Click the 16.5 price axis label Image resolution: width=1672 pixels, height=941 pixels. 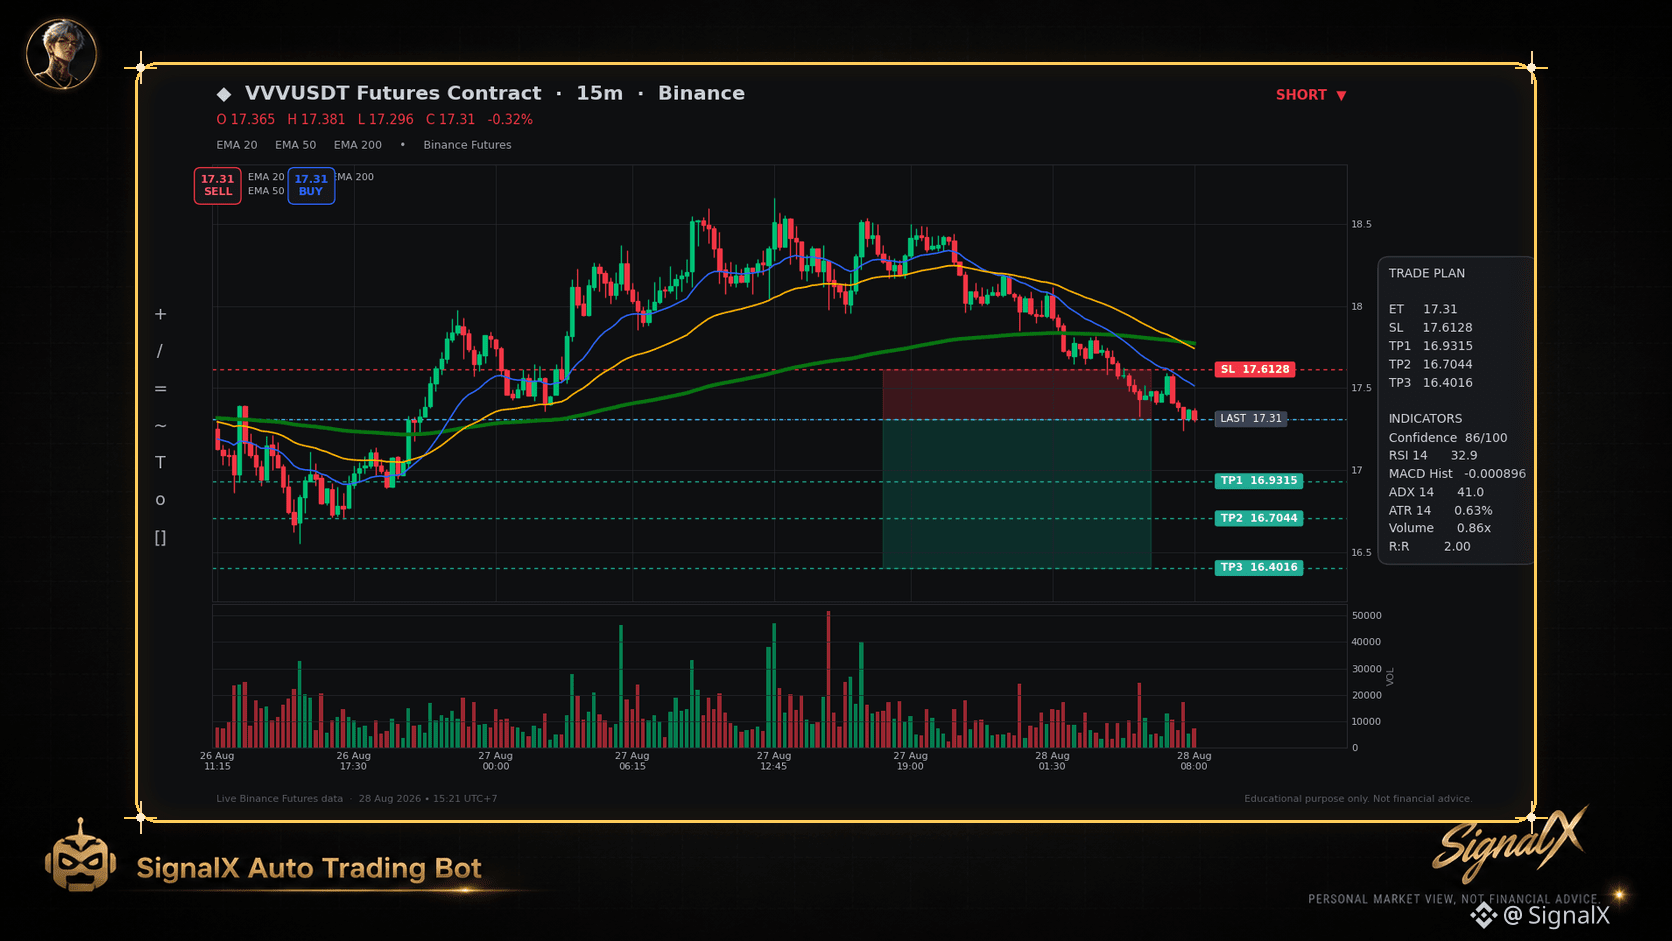(1361, 553)
